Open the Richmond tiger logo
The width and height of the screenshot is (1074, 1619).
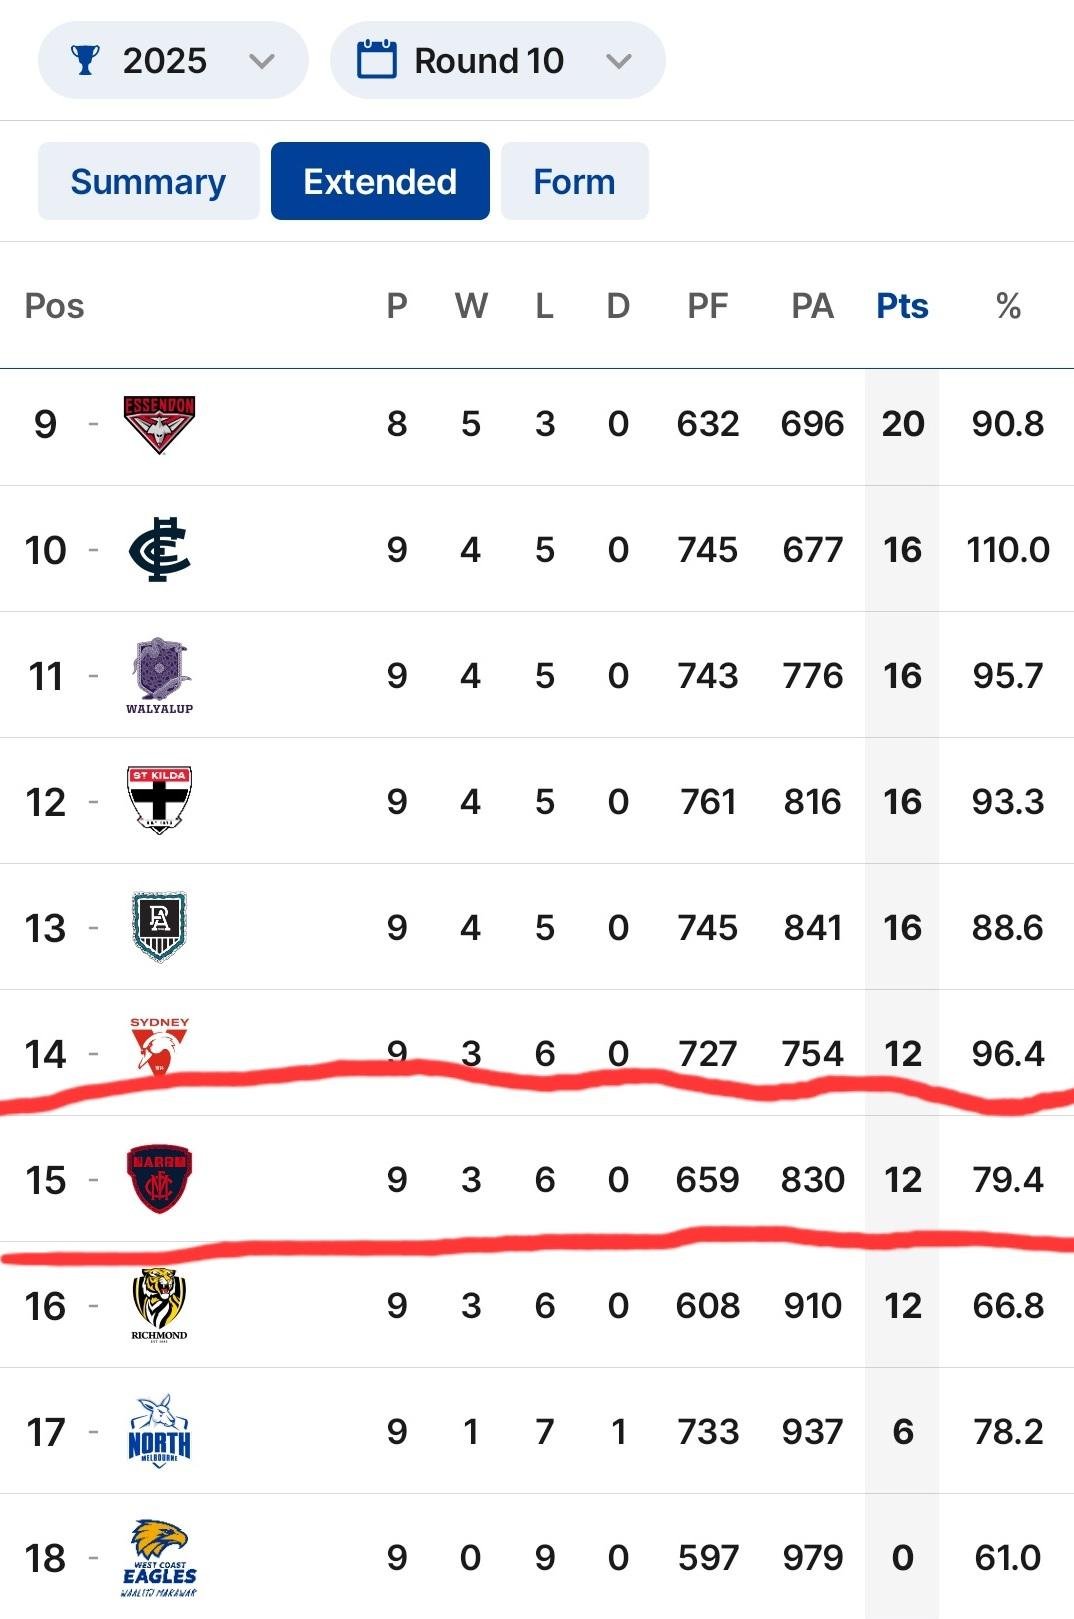[159, 1305]
